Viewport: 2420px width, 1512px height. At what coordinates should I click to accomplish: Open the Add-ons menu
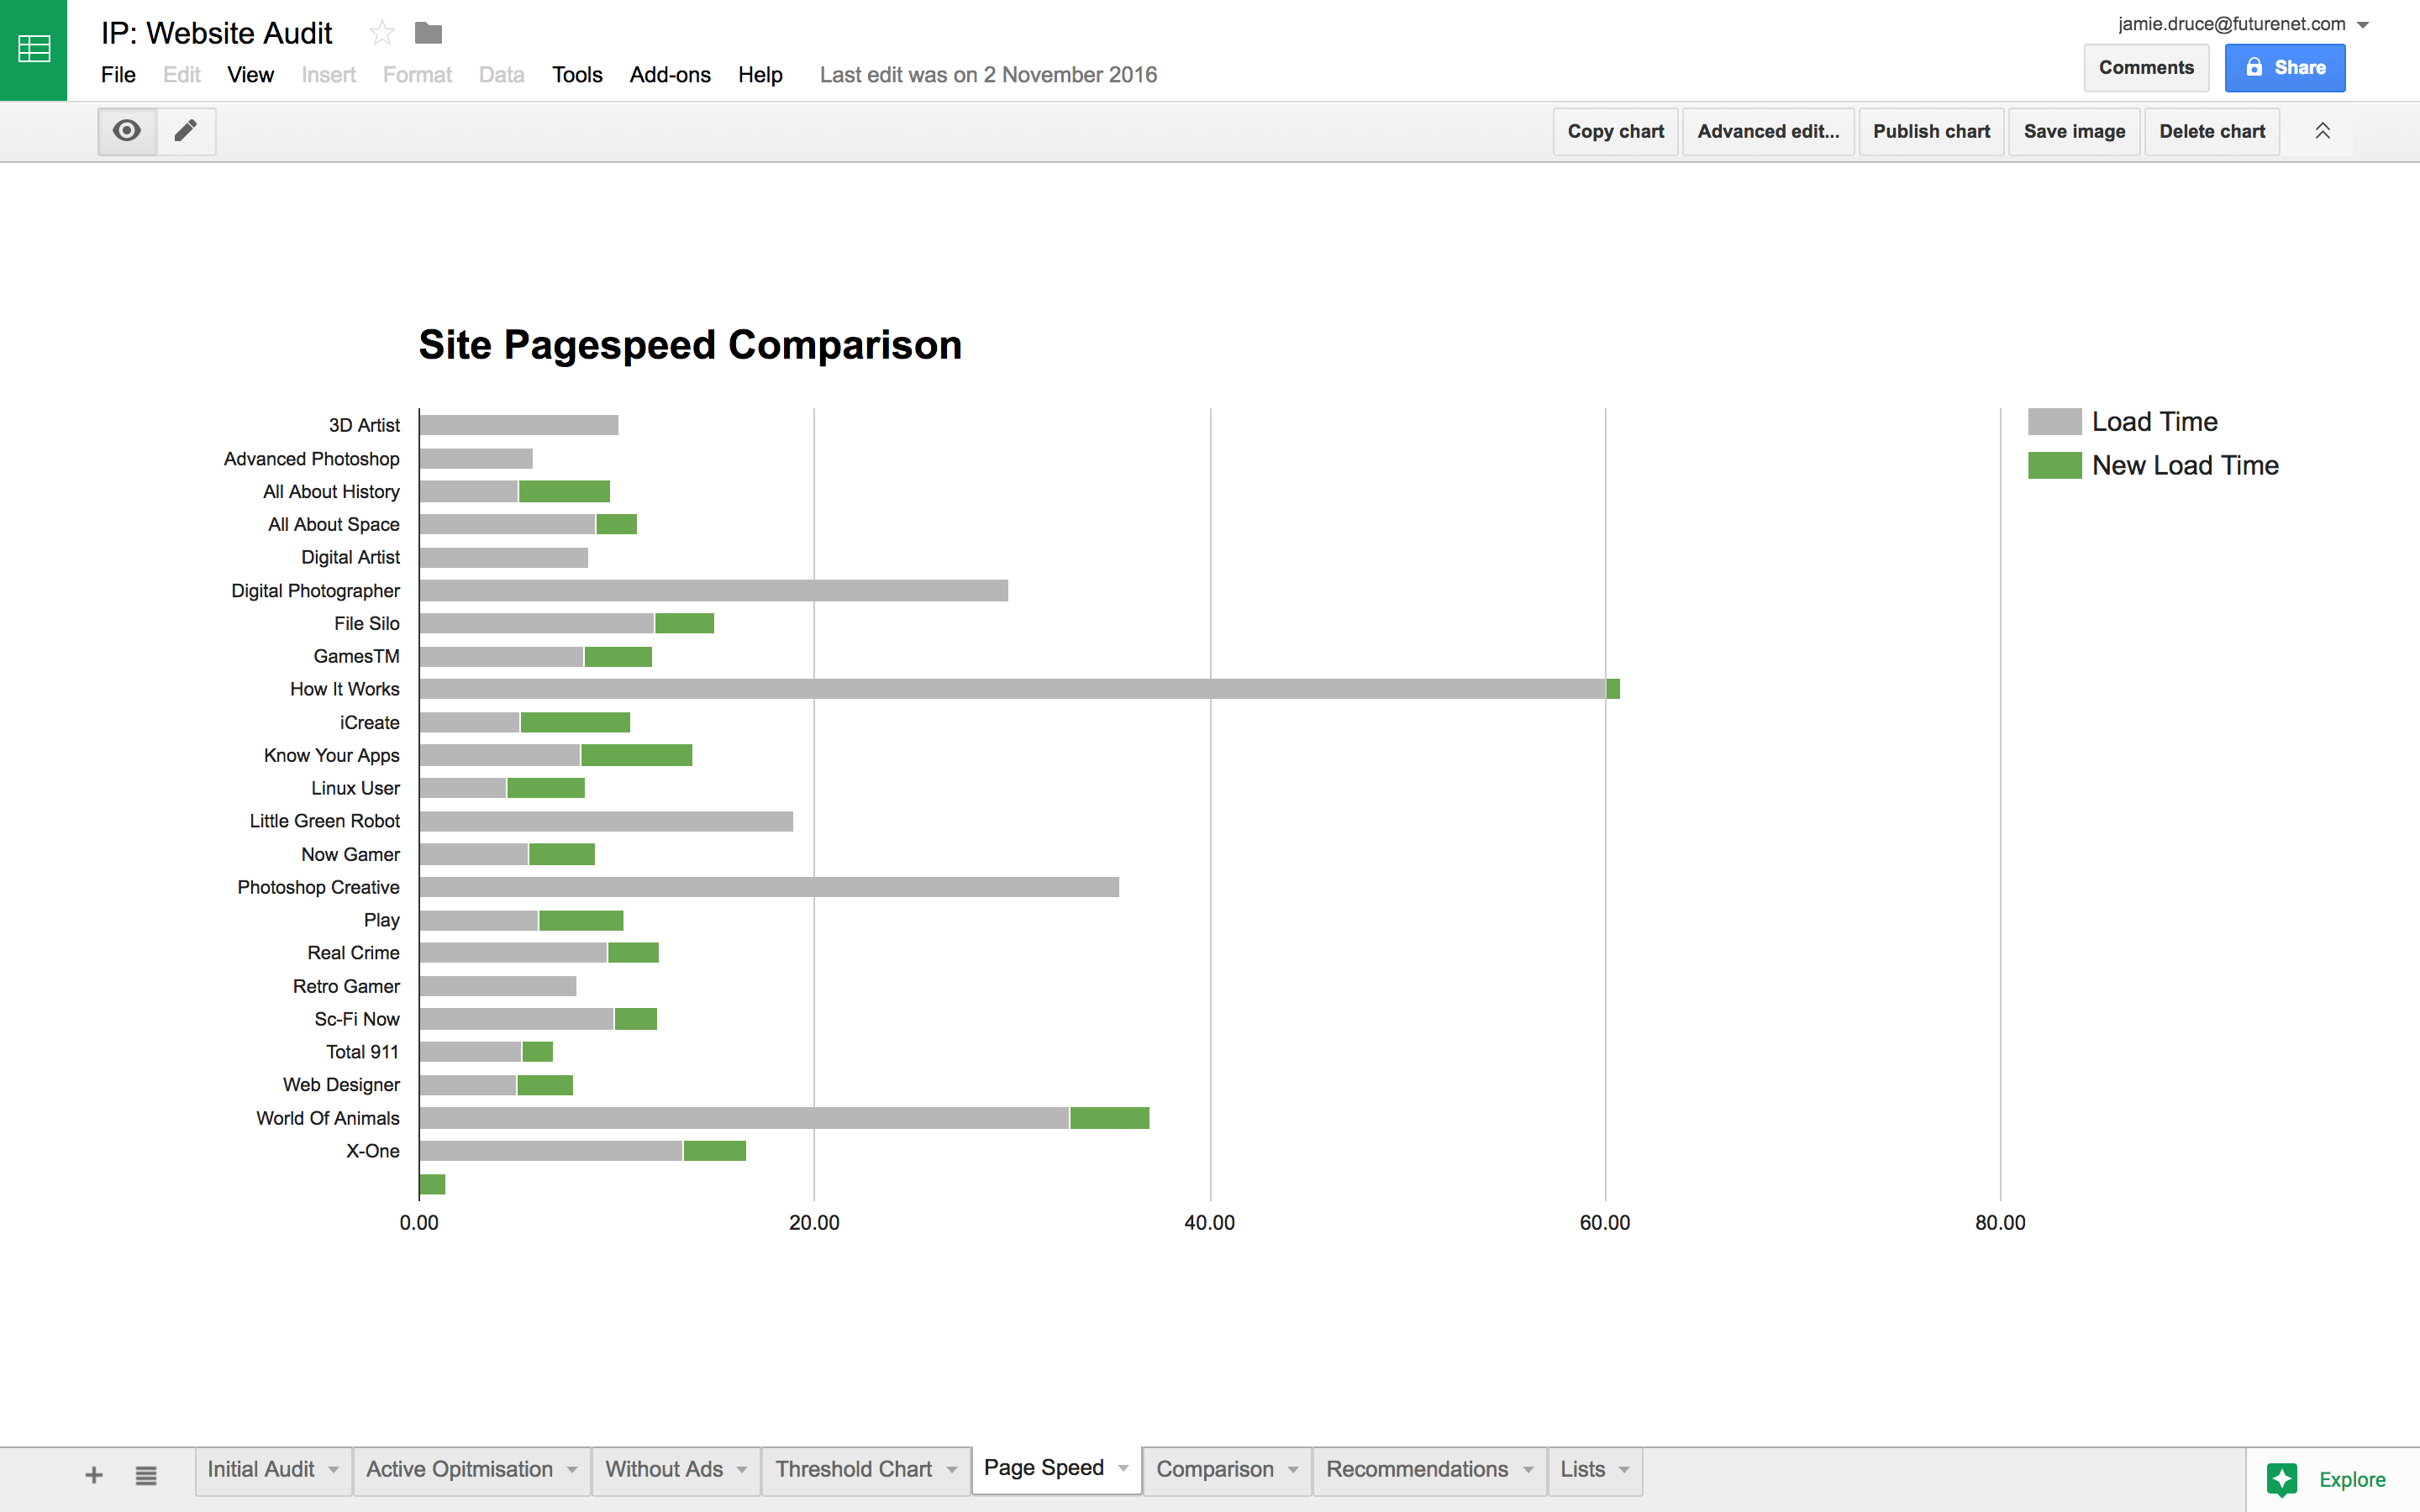tap(670, 75)
